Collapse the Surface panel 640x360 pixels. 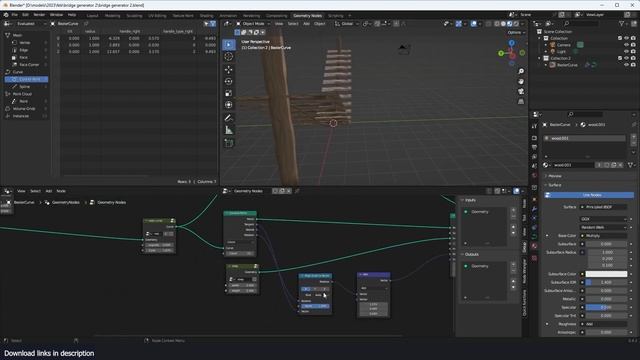click(554, 185)
